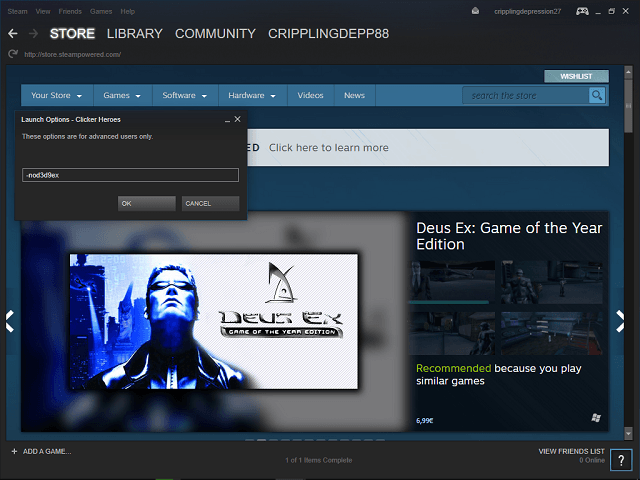Click the store URL address text

coord(72,54)
